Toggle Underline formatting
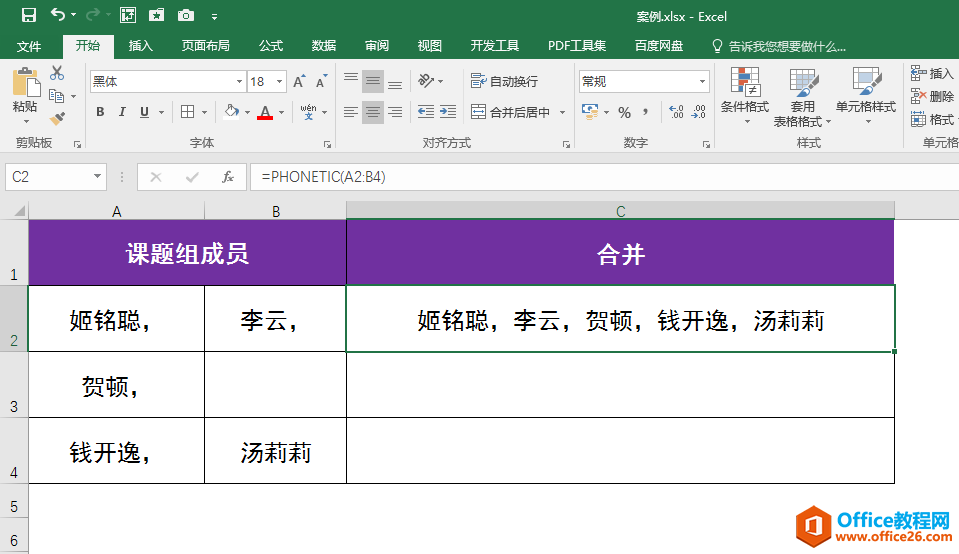959x554 pixels. click(144, 112)
